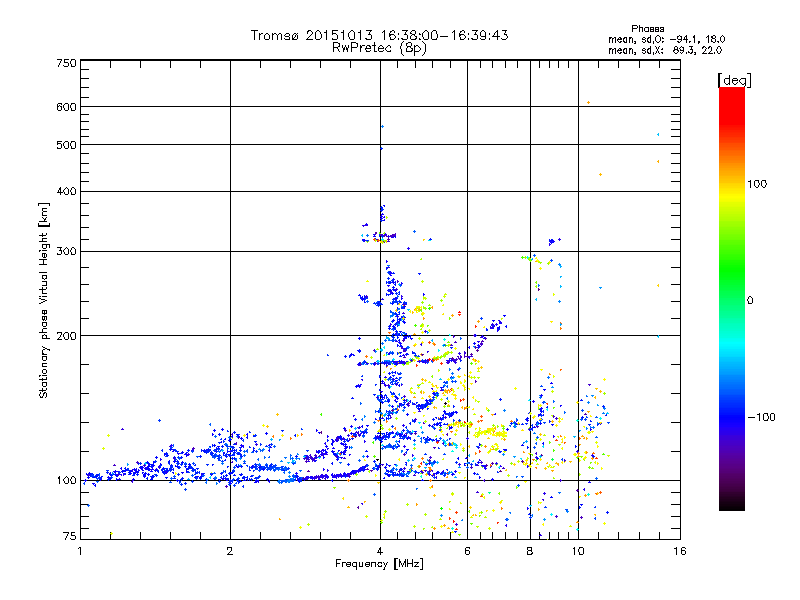The image size is (800, 600).
Task: Click the plot title 'Tromsø 20151013 16:38:00-16:39:43'
Action: click(x=379, y=35)
